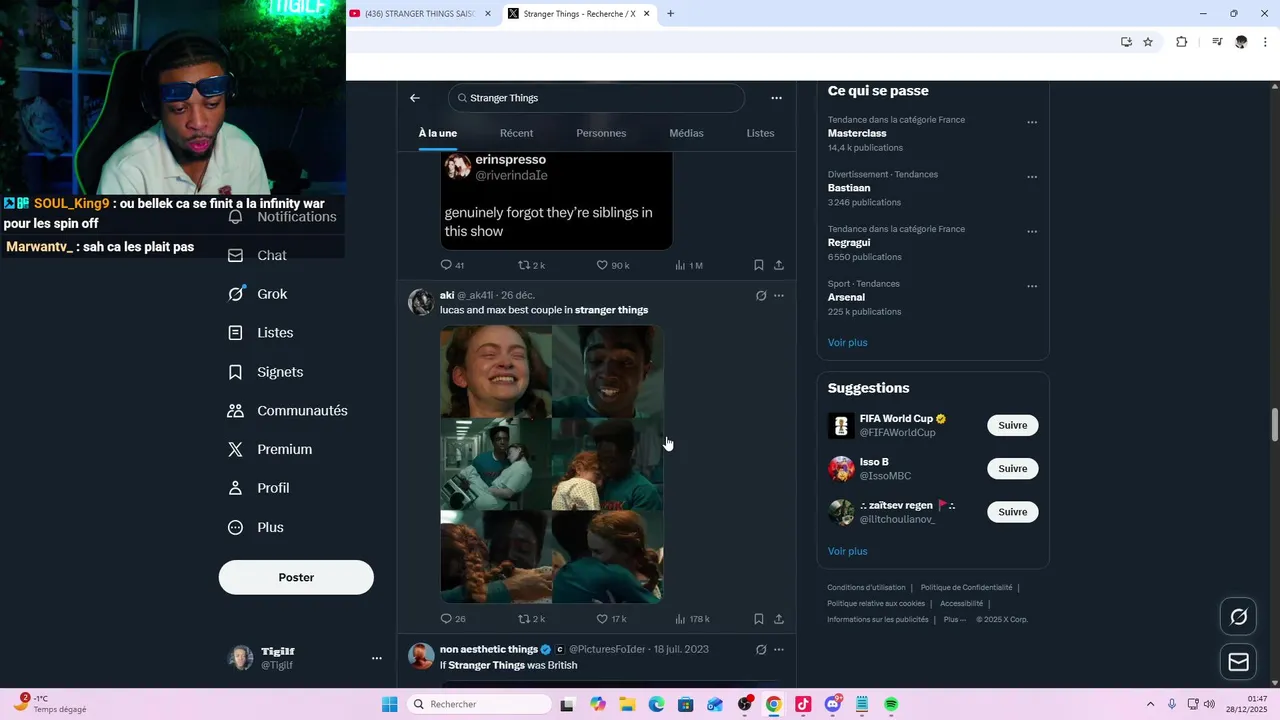Screen dimensions: 1280x720
Task: Follow zaïtsev regen account
Action: click(x=1012, y=512)
